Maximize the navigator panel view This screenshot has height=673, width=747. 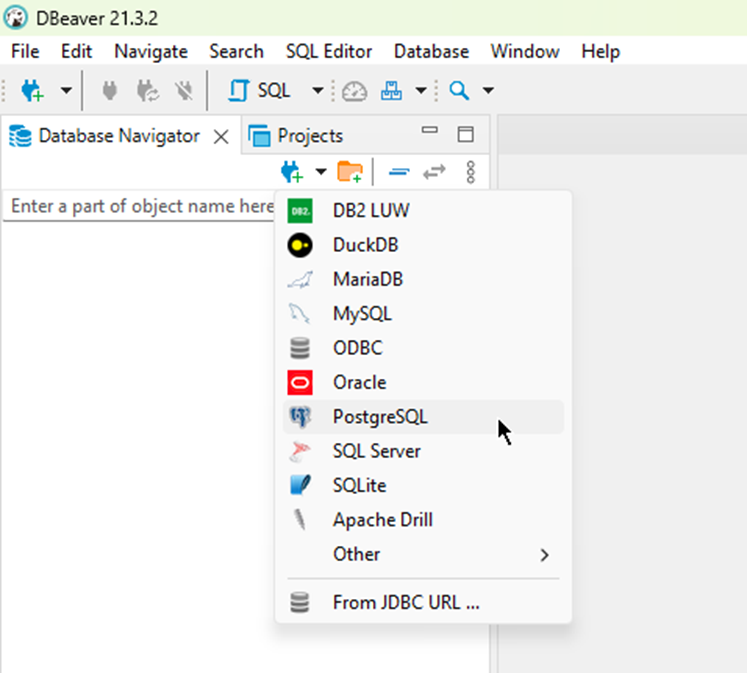tap(465, 134)
